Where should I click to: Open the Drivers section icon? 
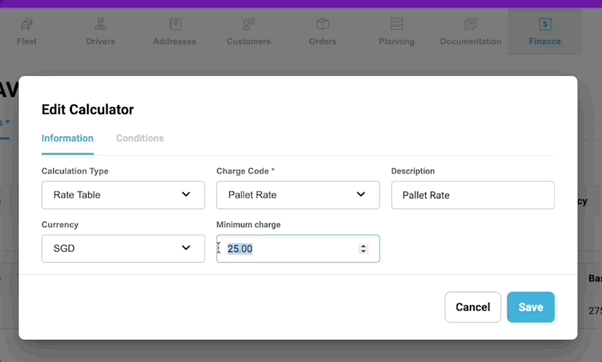pos(101,24)
